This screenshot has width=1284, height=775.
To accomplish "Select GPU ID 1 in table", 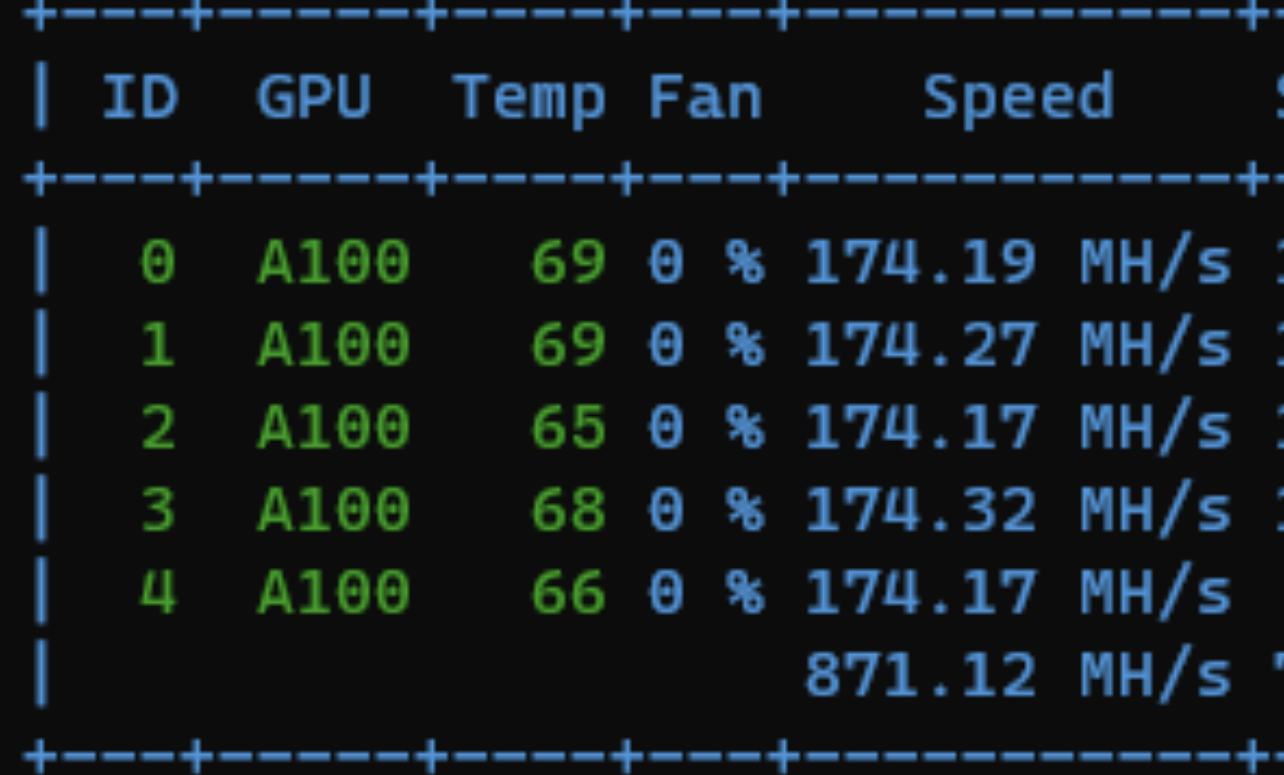I will pyautogui.click(x=158, y=346).
